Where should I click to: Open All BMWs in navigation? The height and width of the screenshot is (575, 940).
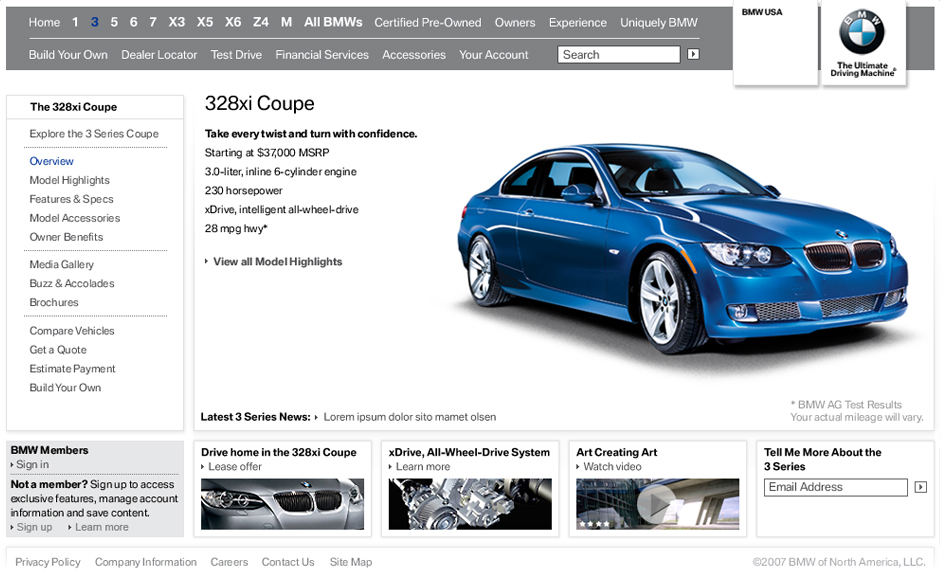point(333,22)
